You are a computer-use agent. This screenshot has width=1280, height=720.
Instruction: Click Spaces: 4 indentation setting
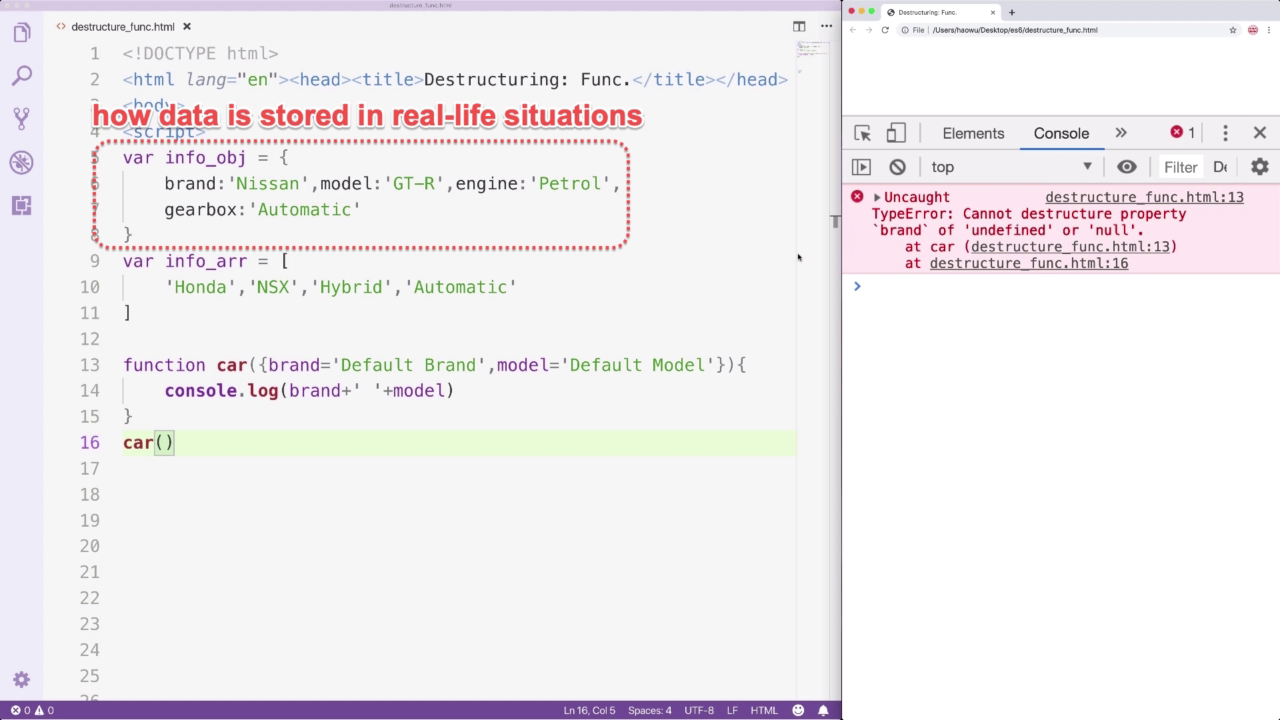click(x=650, y=711)
